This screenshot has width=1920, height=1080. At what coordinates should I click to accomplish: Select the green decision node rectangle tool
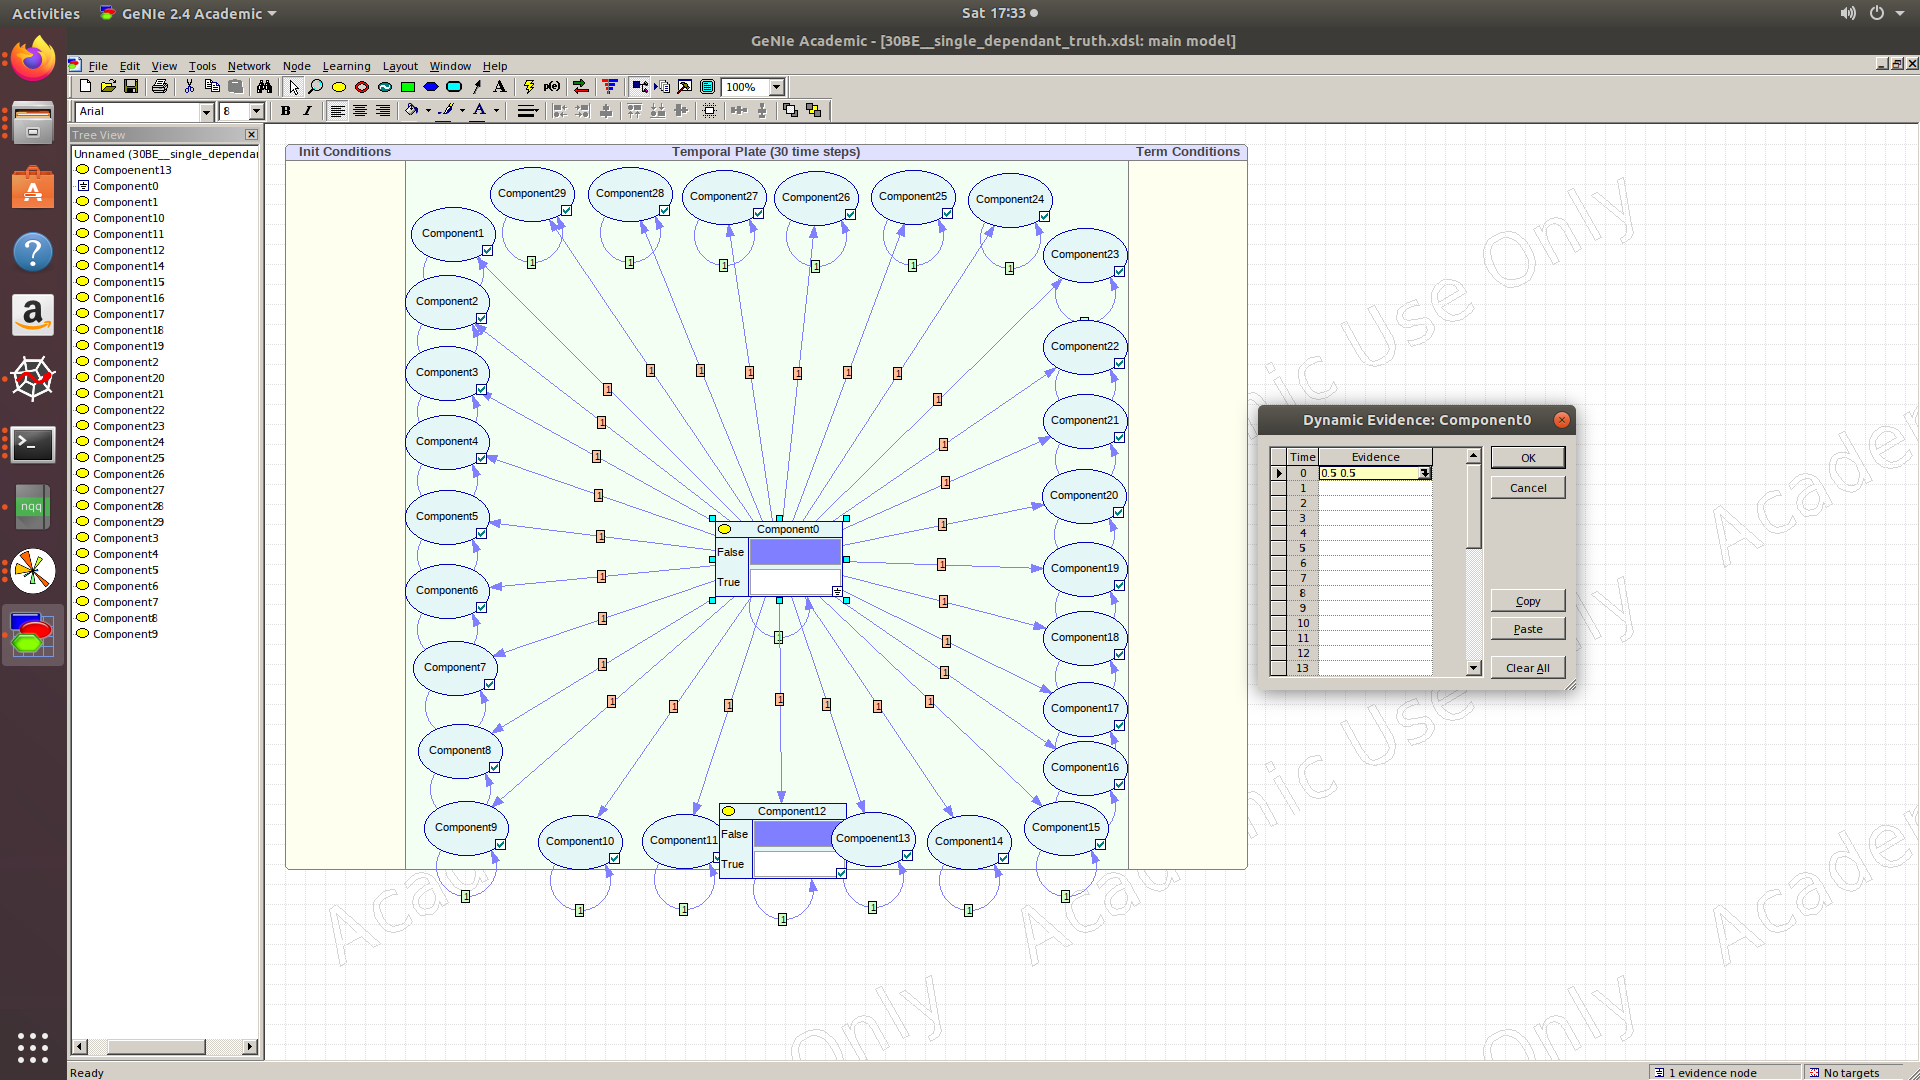coord(408,87)
